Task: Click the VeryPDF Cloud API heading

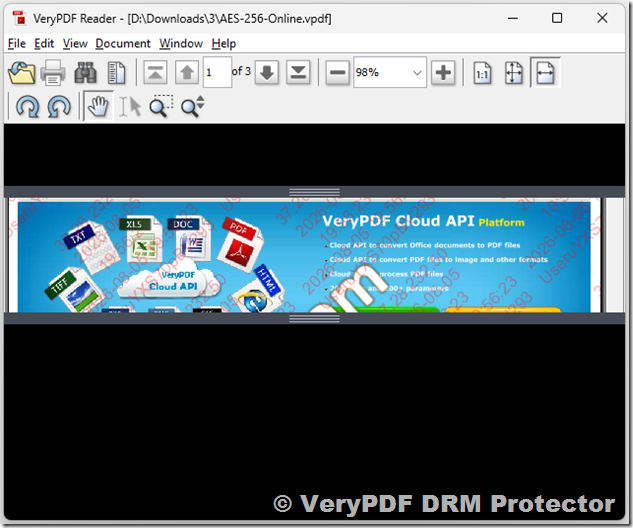Action: (398, 221)
